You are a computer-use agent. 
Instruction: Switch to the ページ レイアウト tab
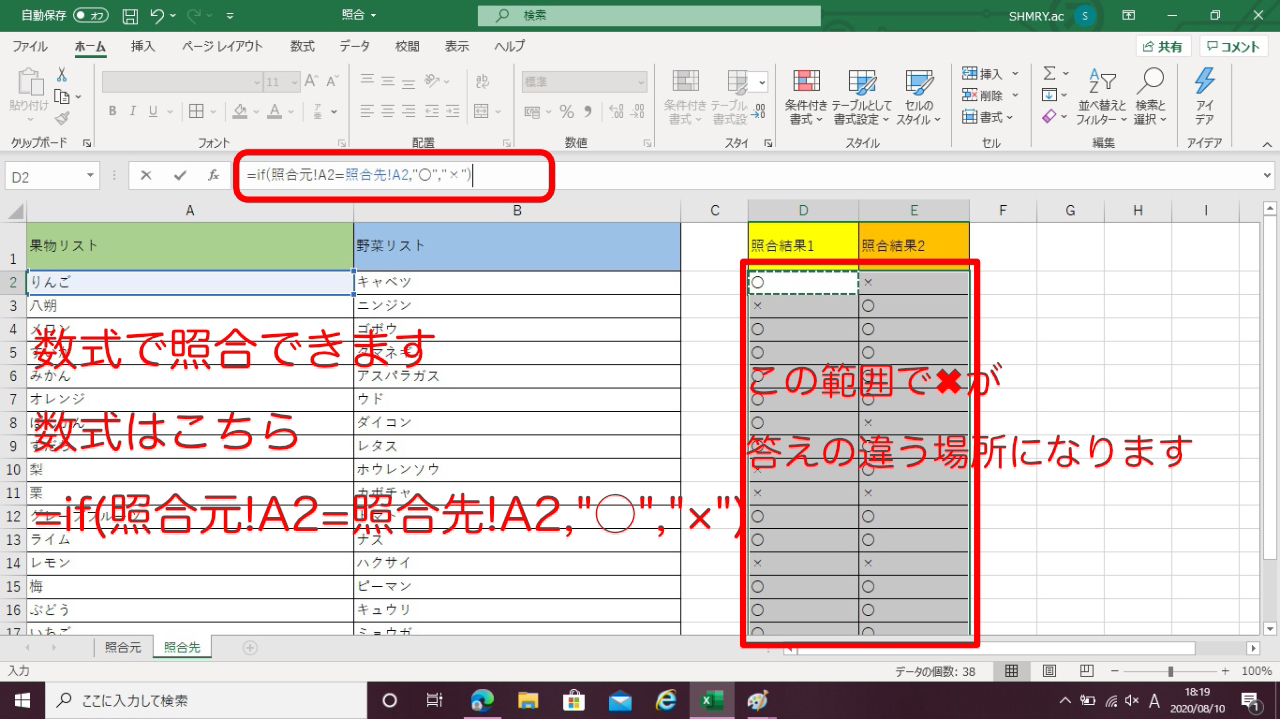tap(223, 46)
